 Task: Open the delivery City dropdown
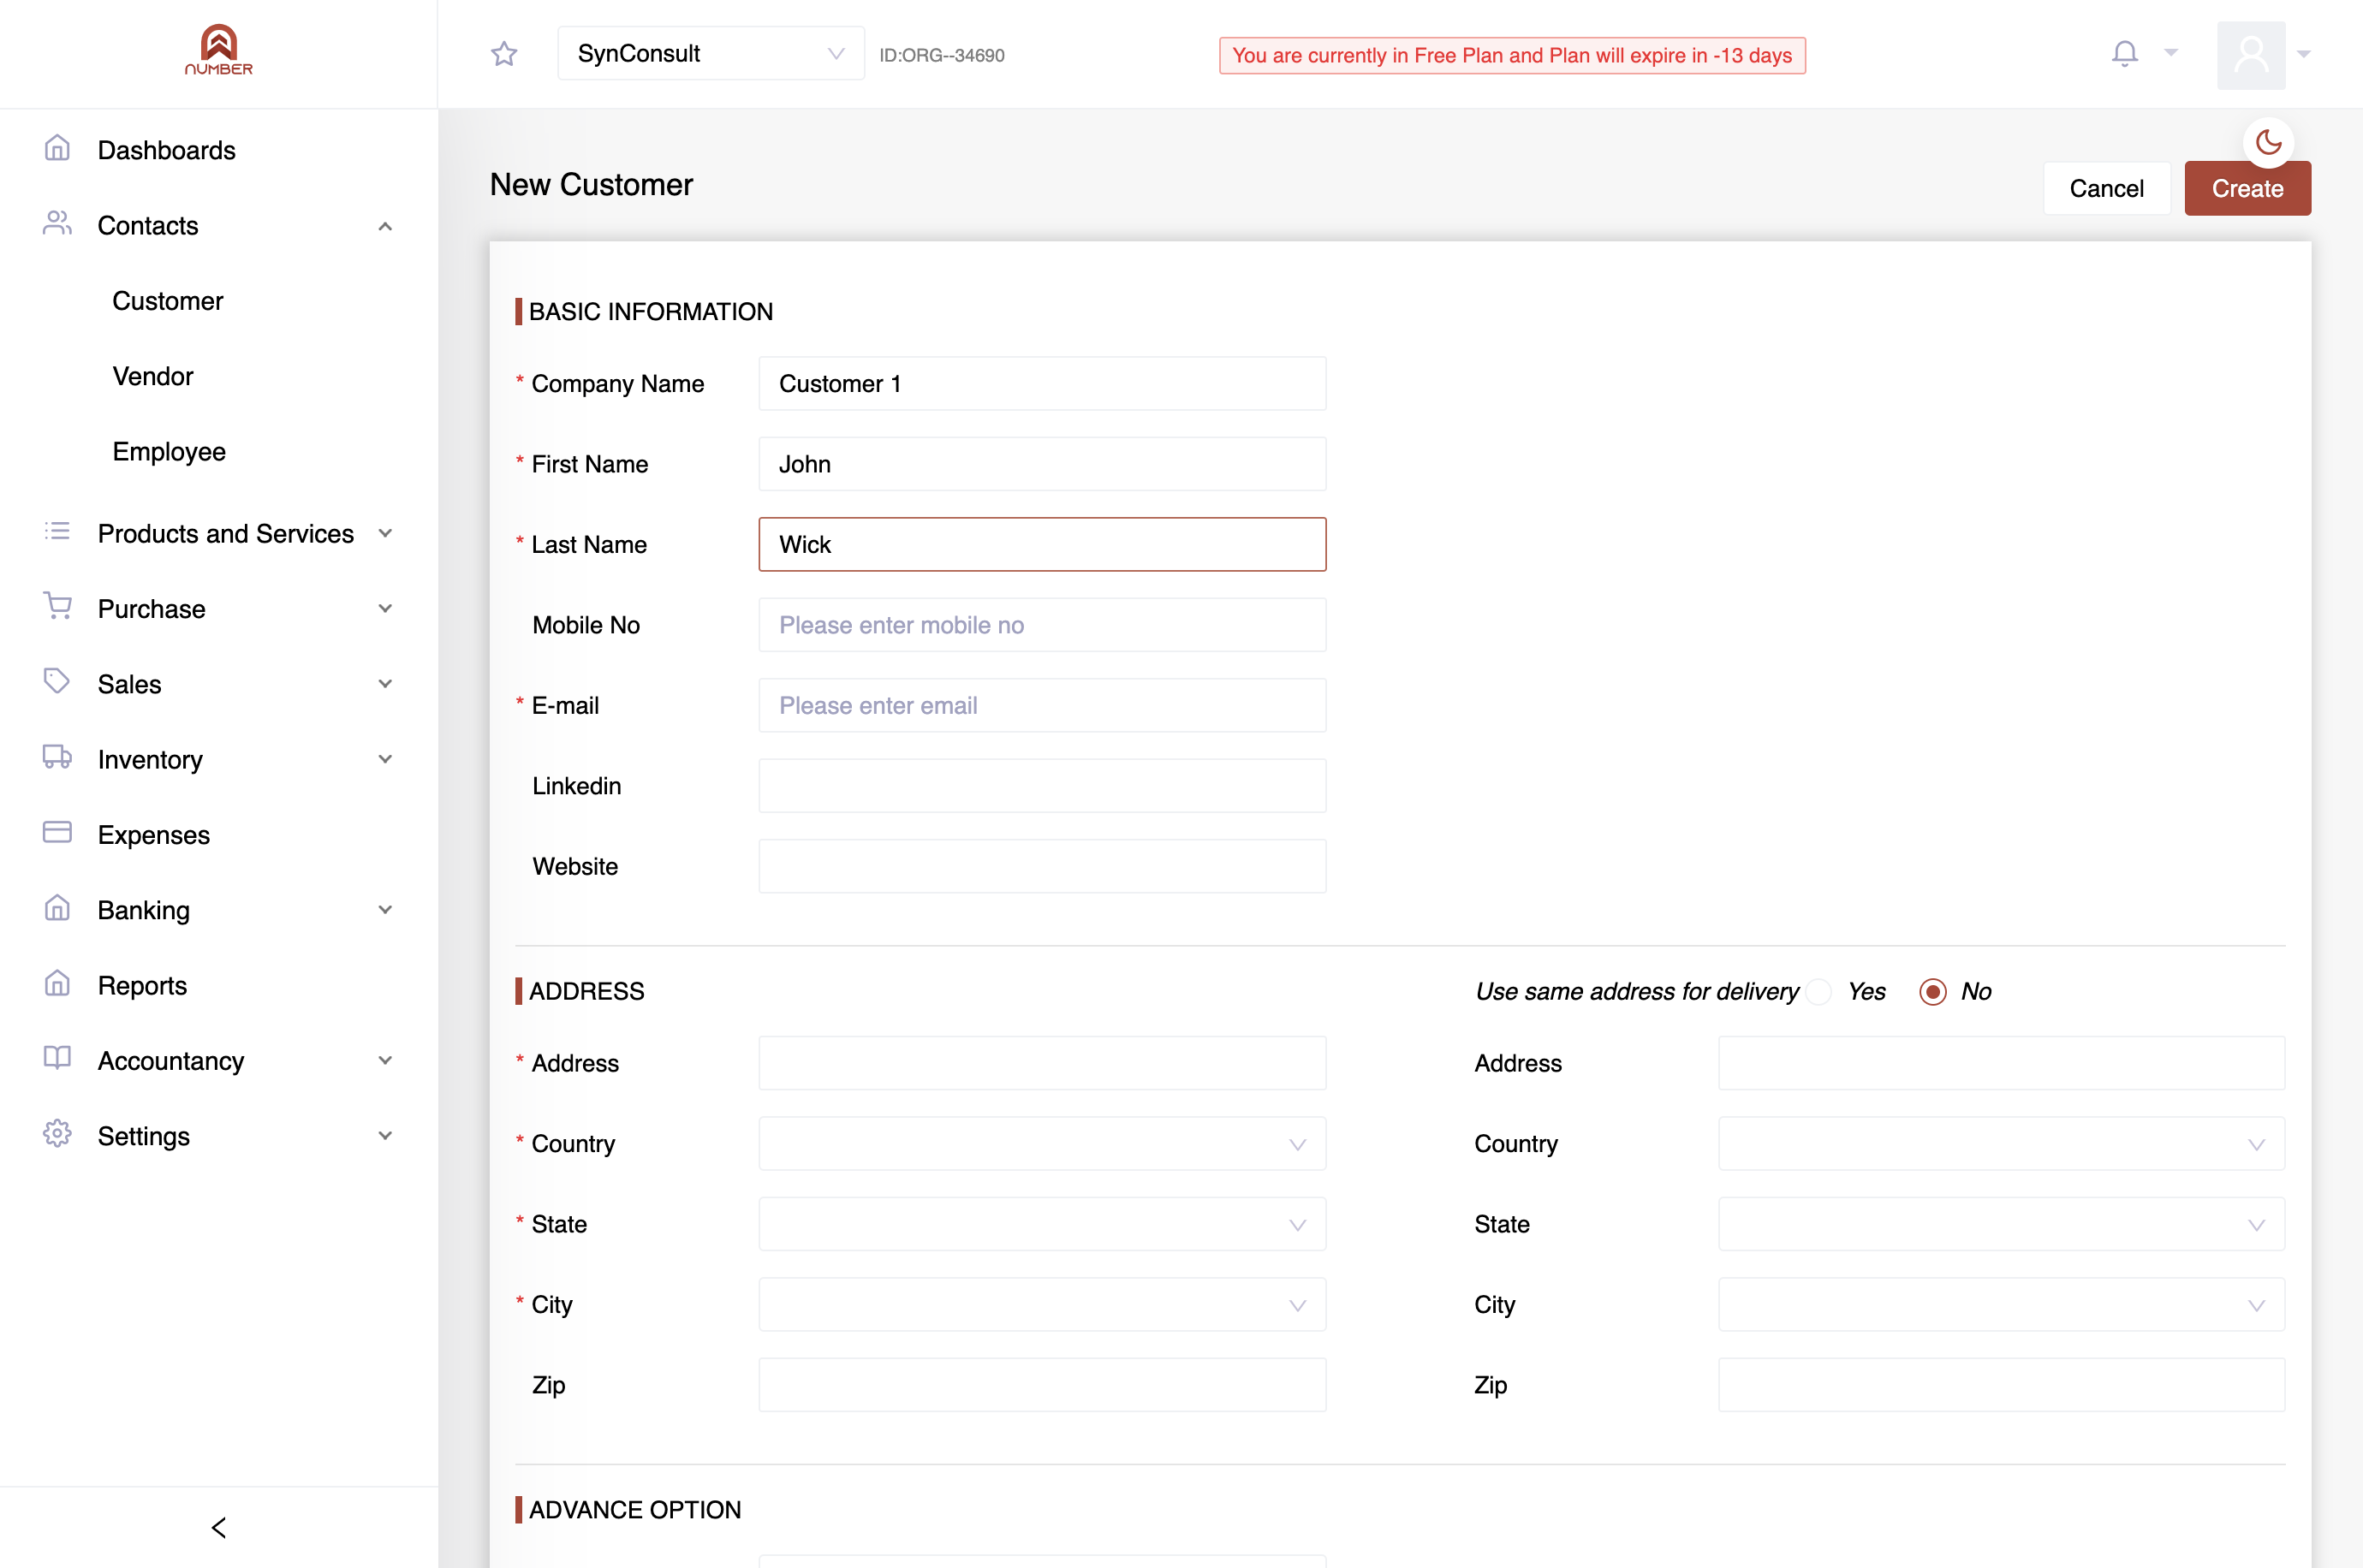(2001, 1305)
